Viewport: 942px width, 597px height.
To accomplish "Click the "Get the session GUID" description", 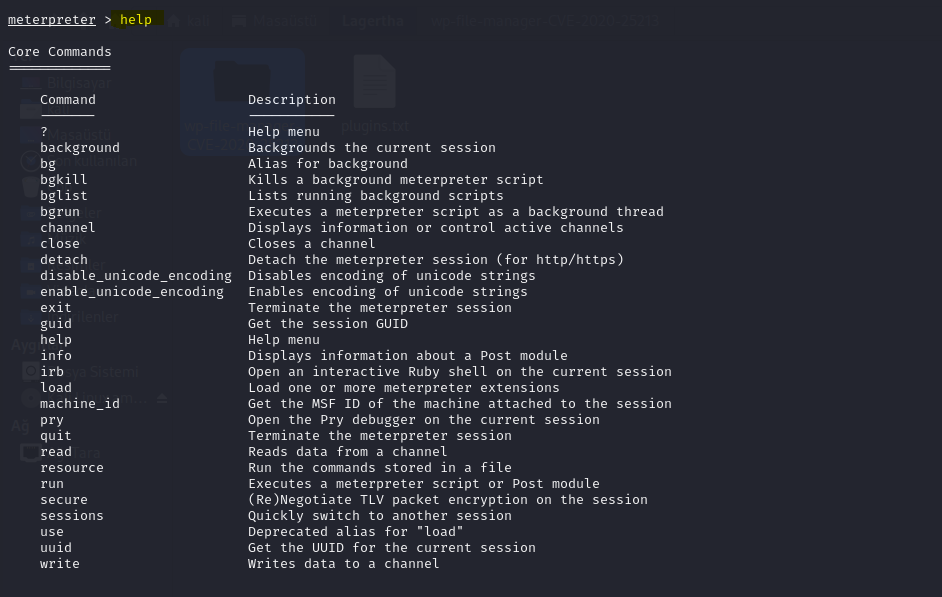I will [x=328, y=324].
